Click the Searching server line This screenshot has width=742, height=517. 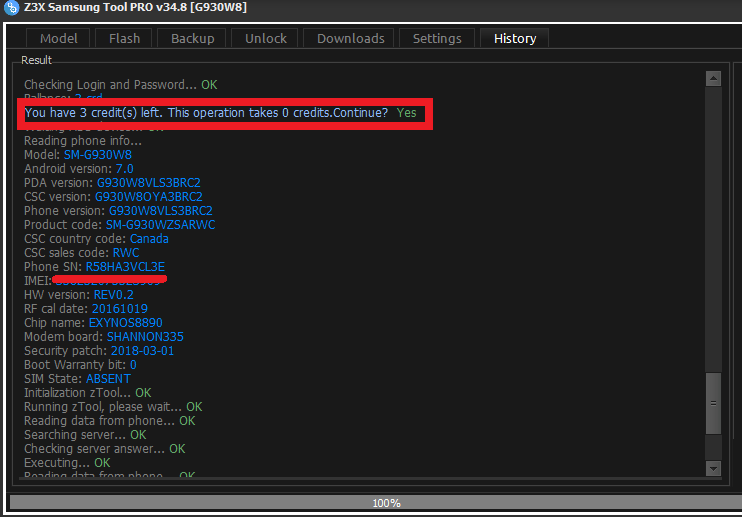[85, 435]
